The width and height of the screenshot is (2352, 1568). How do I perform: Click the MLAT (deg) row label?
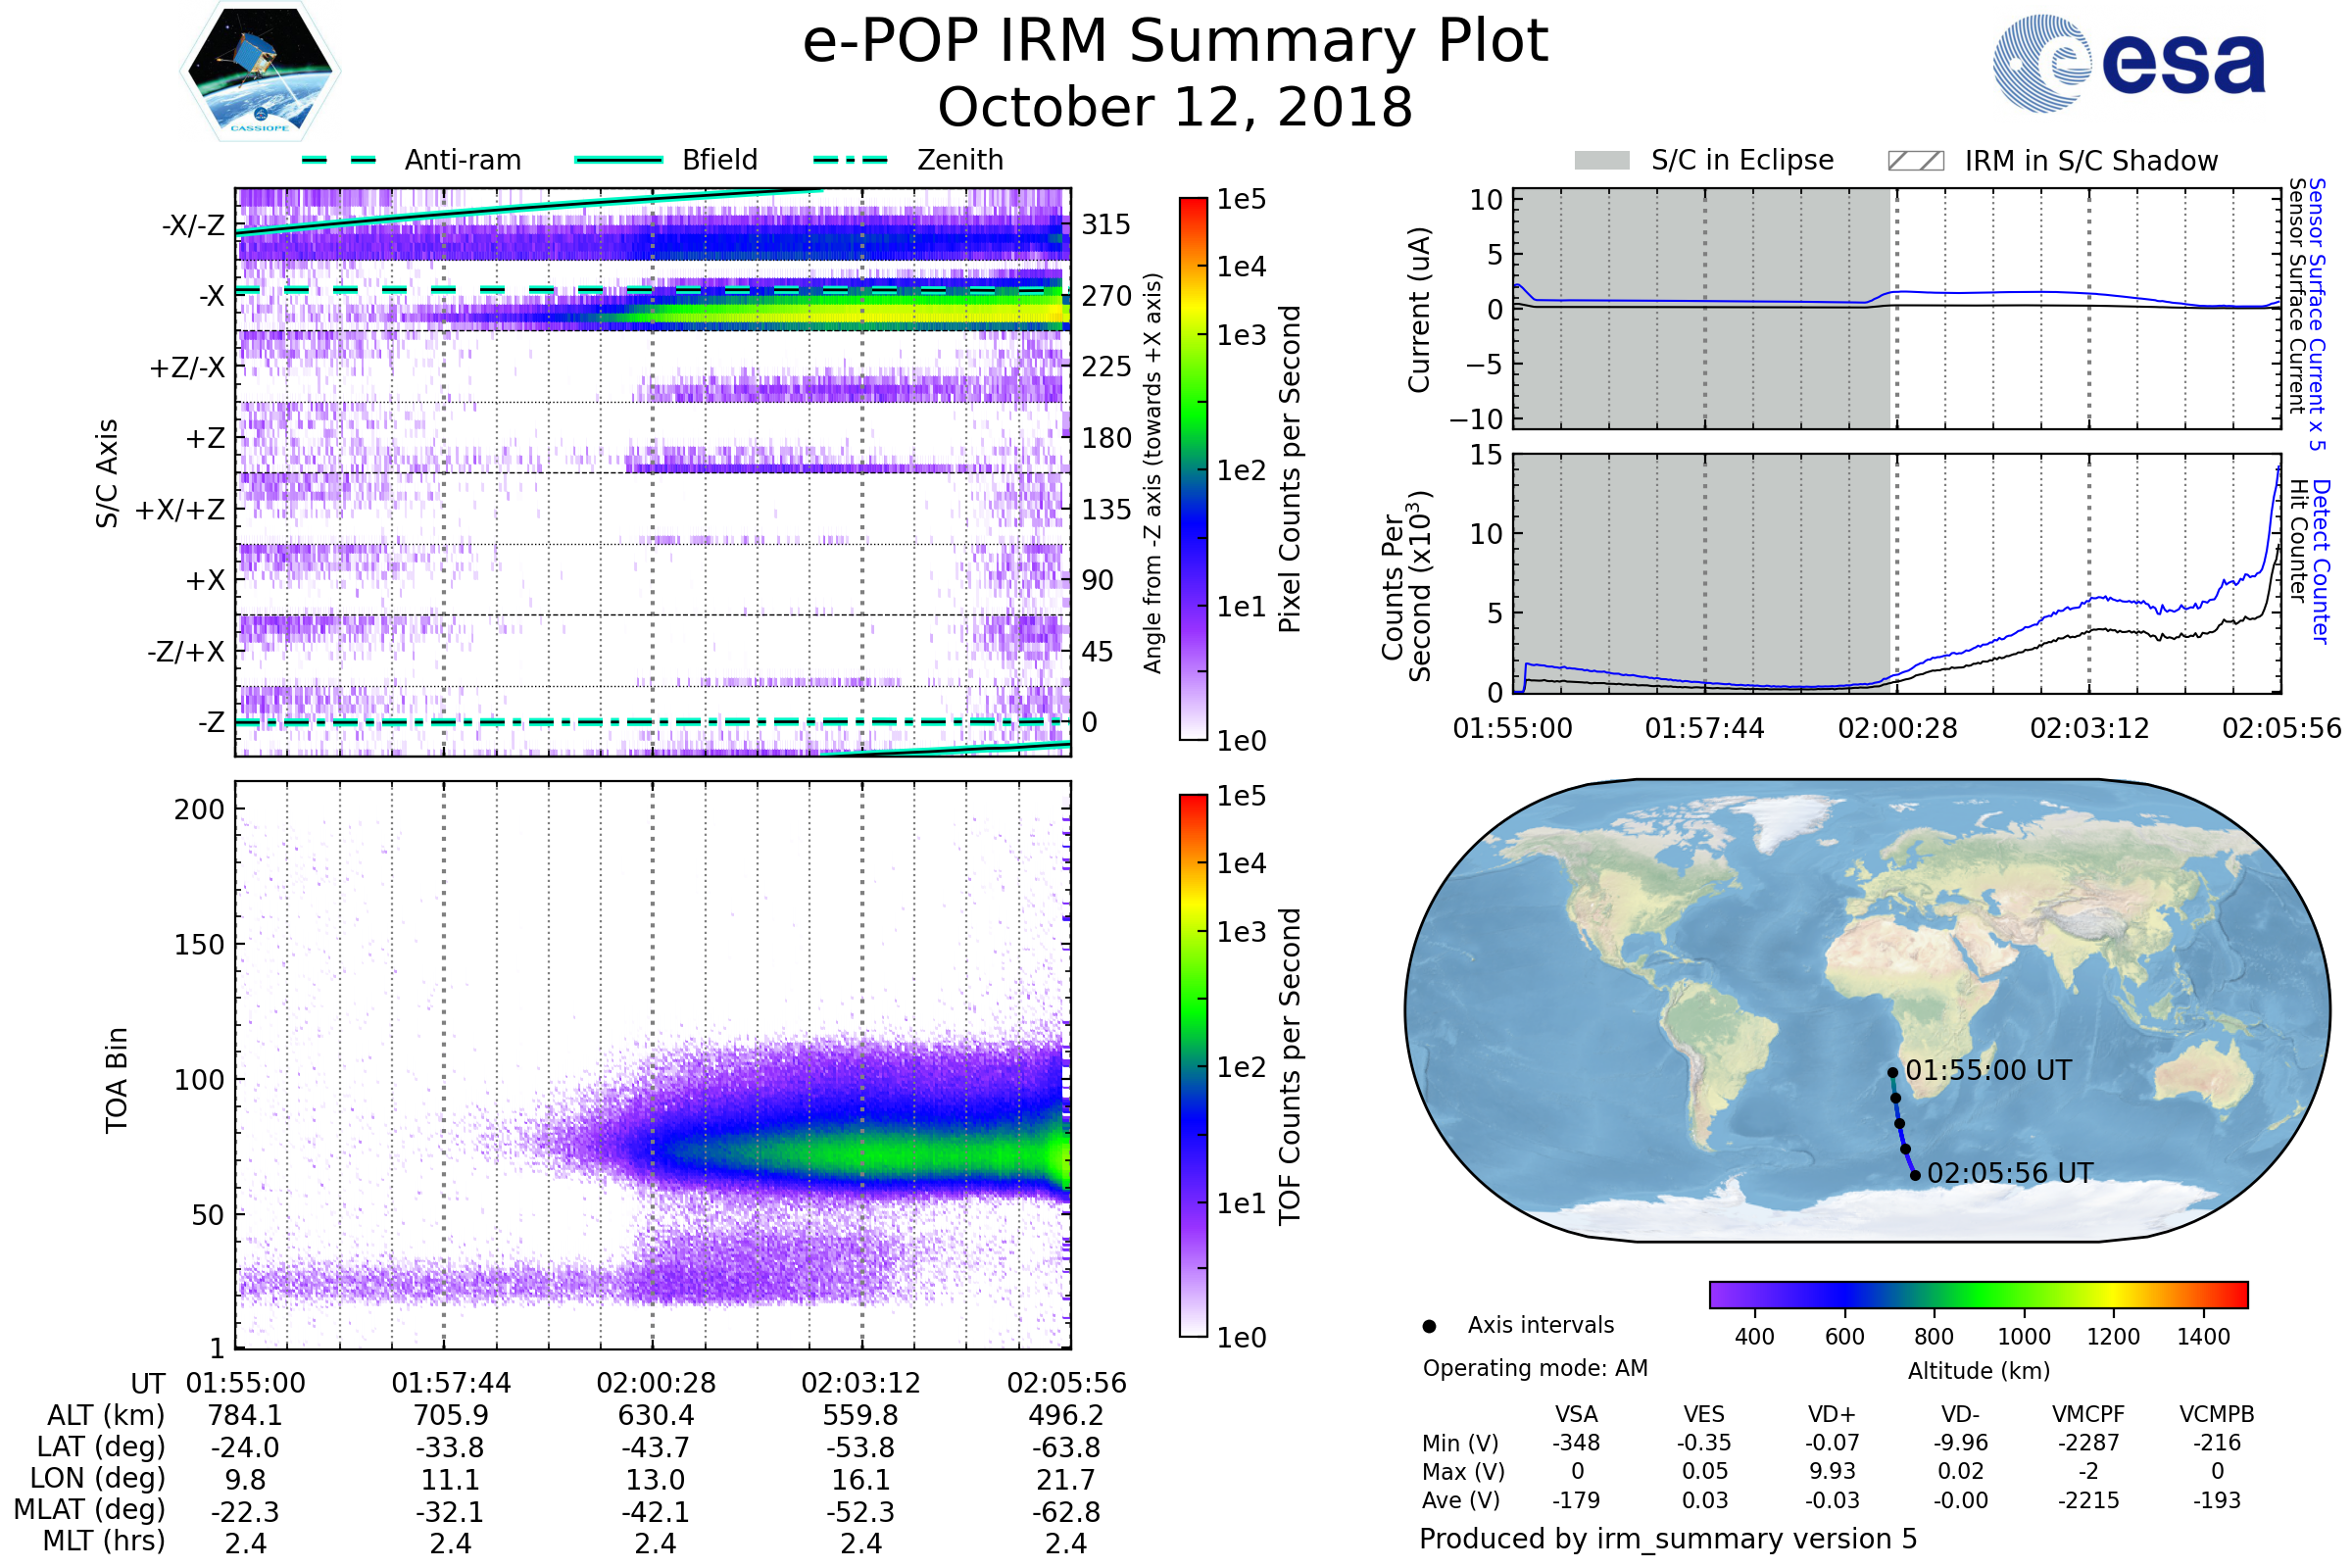pyautogui.click(x=89, y=1510)
